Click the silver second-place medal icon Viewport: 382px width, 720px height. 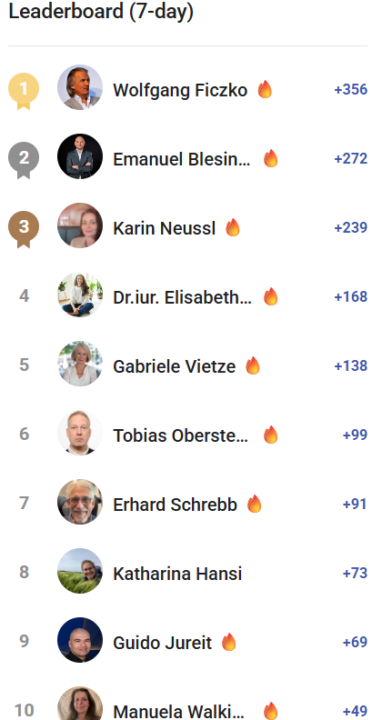tap(23, 160)
